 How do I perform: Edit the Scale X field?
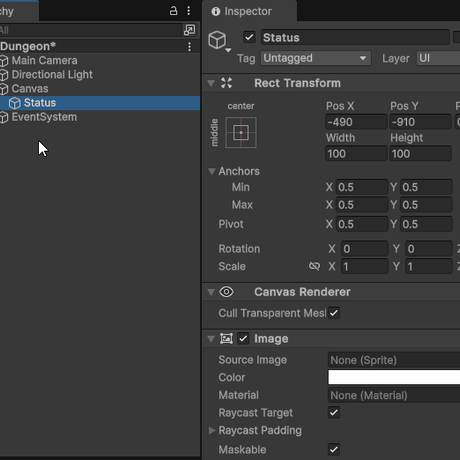tap(364, 266)
